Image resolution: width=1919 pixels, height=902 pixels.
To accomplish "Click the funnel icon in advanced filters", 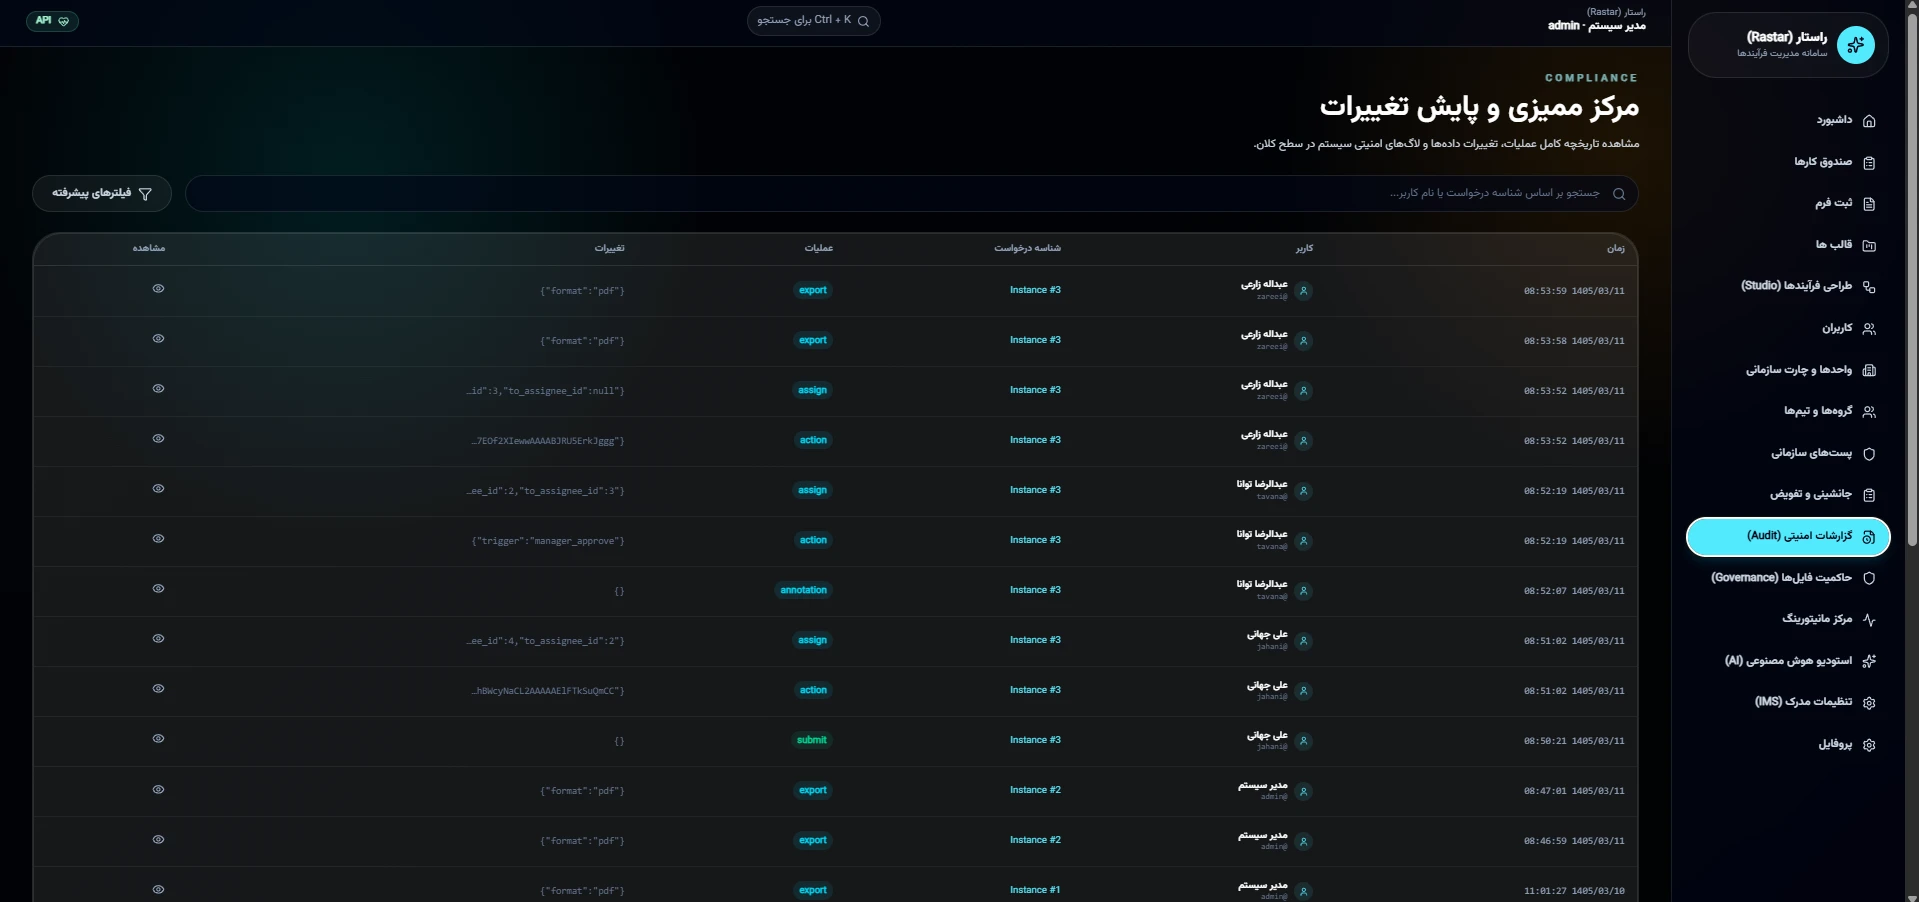I will (145, 194).
